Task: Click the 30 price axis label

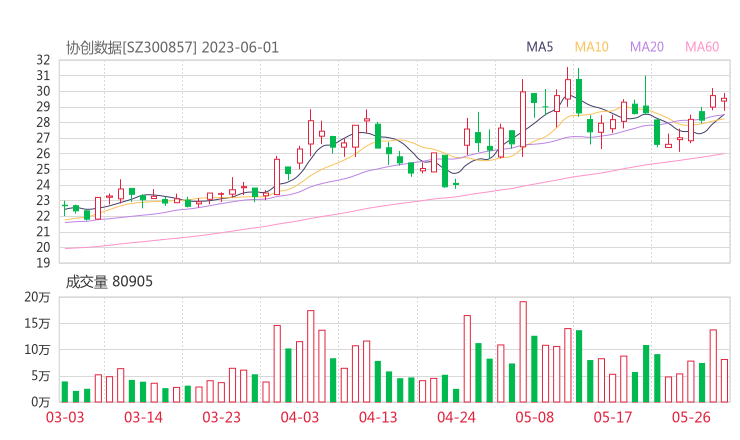Action: 43,91
